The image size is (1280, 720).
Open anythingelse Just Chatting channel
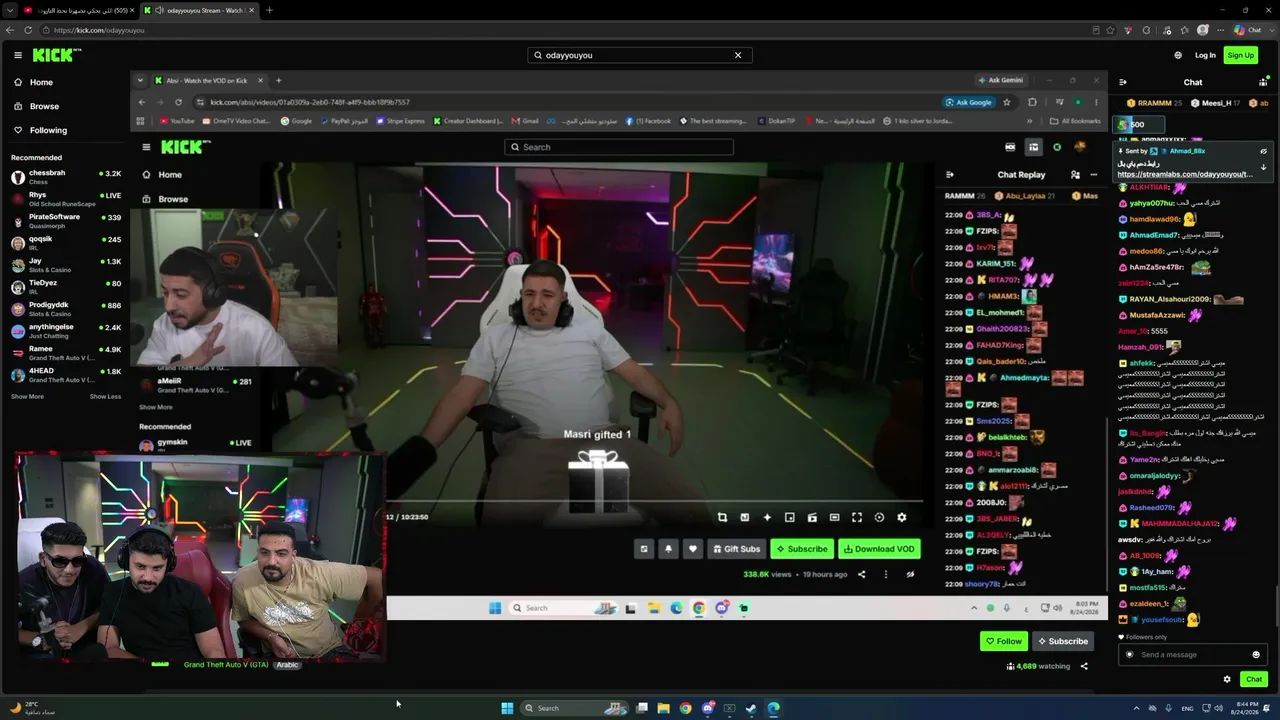(66, 330)
